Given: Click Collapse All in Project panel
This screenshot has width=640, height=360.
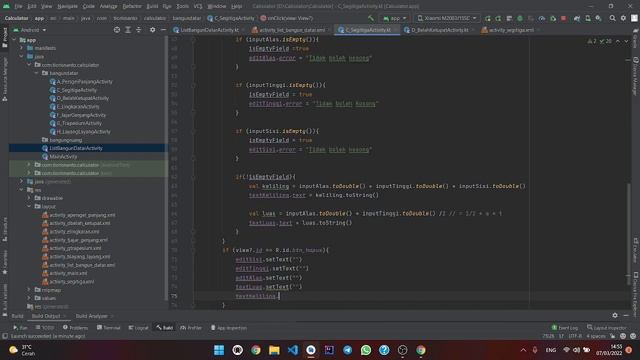Looking at the screenshot, I should click(x=138, y=30).
